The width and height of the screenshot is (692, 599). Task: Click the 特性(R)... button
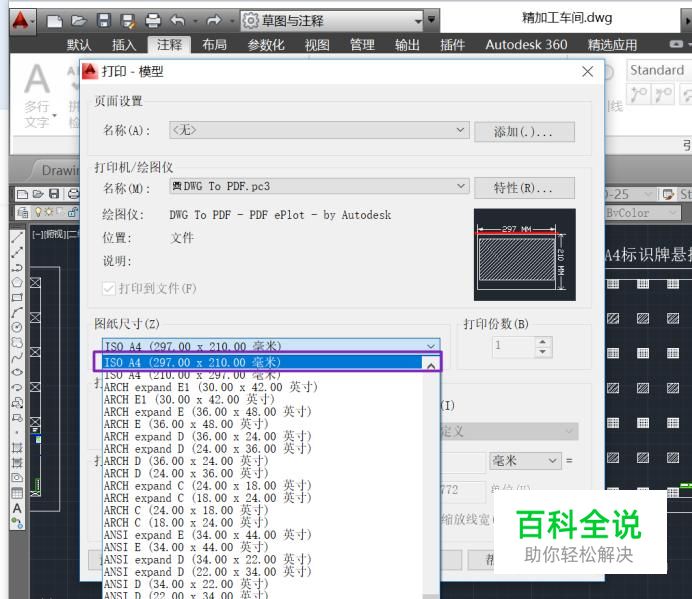(x=524, y=188)
